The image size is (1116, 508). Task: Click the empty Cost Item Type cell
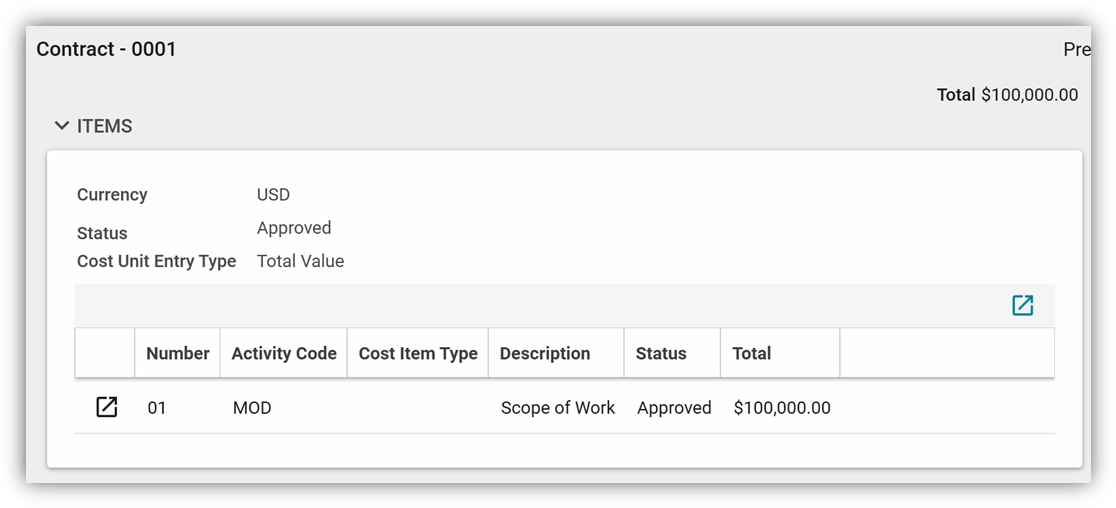[417, 408]
